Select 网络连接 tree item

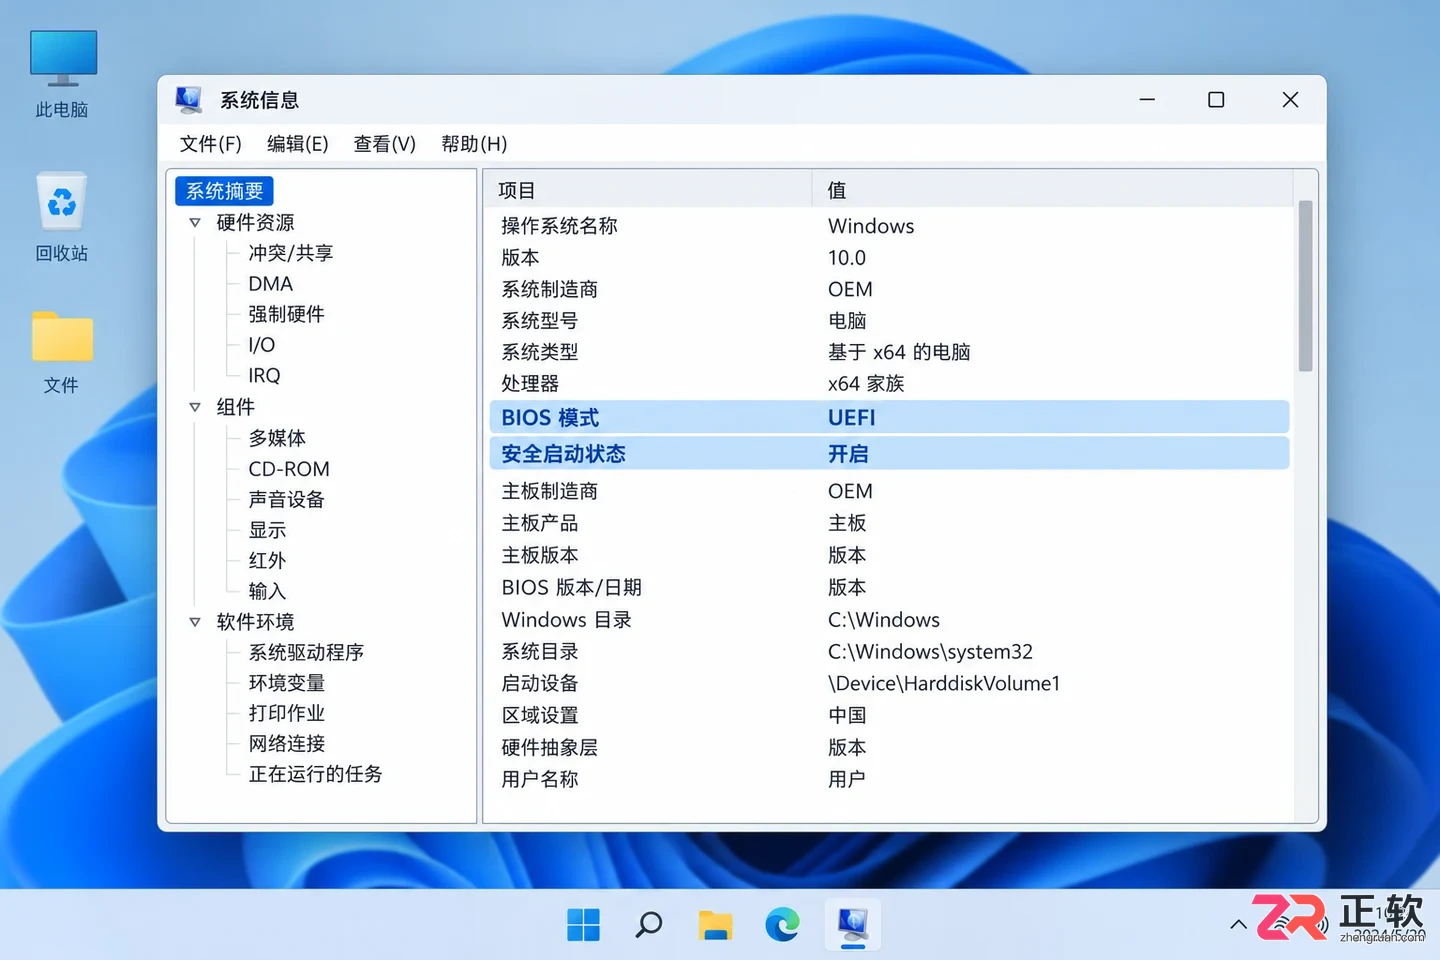[x=287, y=744]
